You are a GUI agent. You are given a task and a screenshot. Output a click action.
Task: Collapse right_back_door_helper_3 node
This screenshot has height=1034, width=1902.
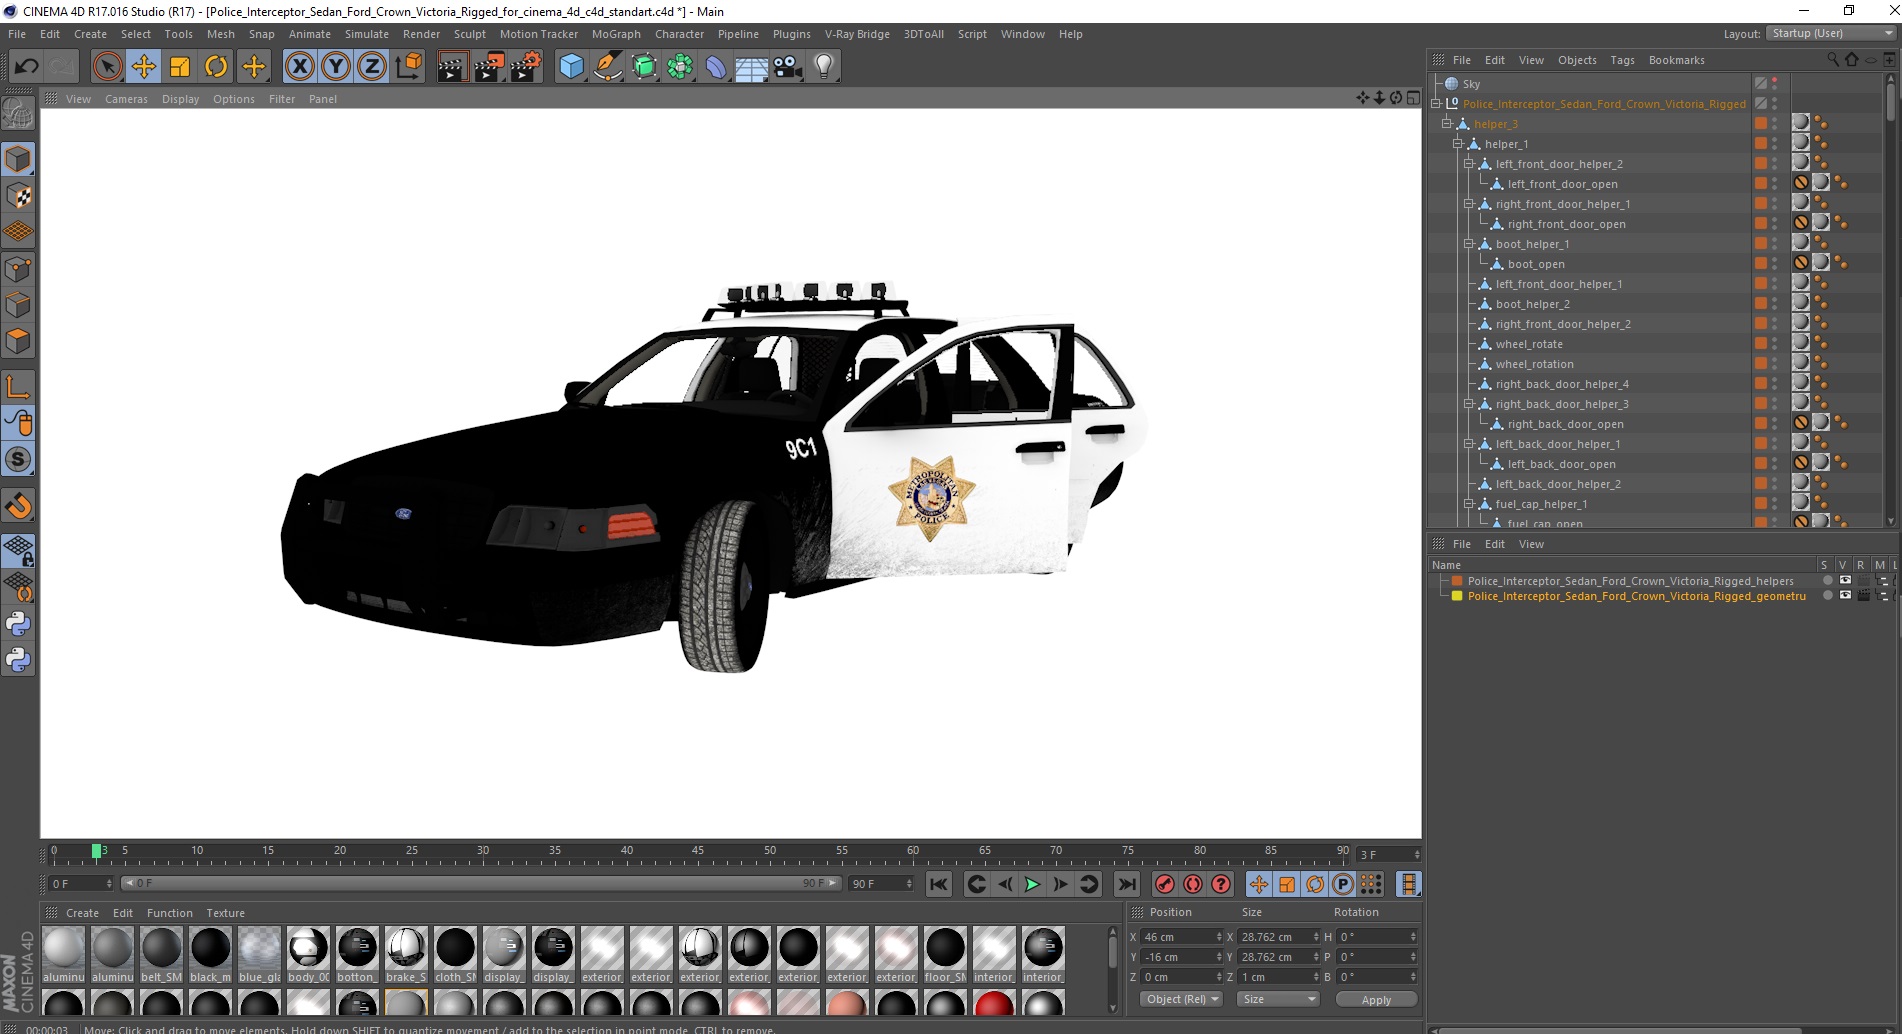point(1469,404)
